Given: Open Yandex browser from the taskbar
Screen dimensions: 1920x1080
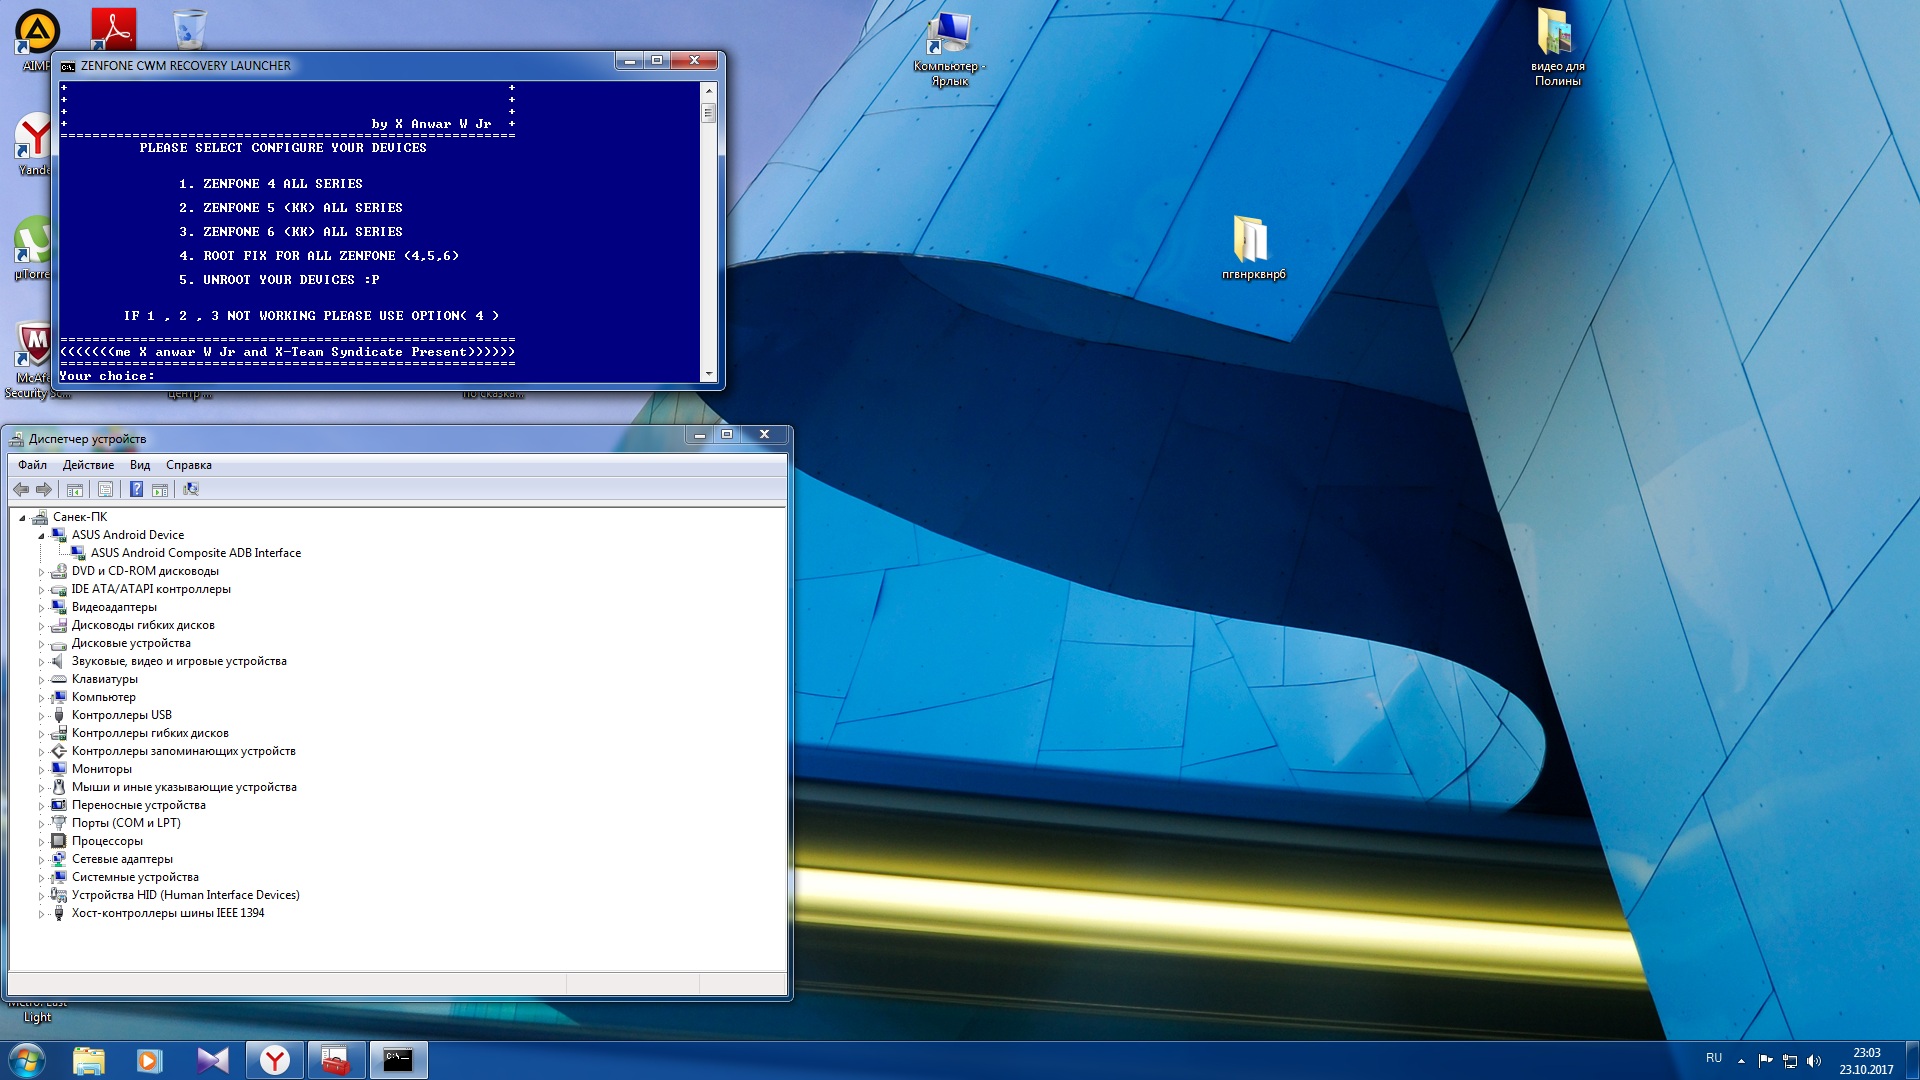Looking at the screenshot, I should [274, 1060].
